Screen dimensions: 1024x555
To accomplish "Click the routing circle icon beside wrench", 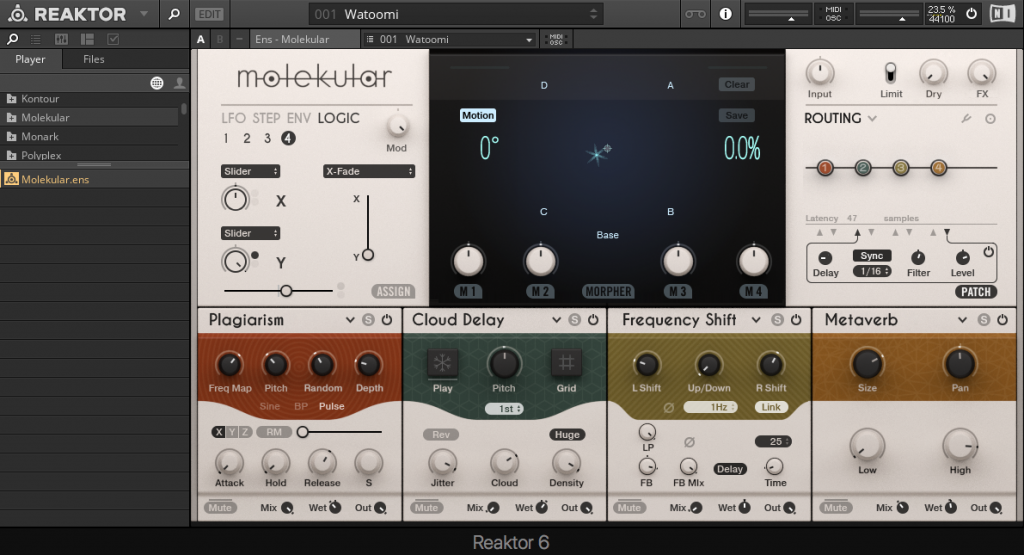I will [x=990, y=119].
